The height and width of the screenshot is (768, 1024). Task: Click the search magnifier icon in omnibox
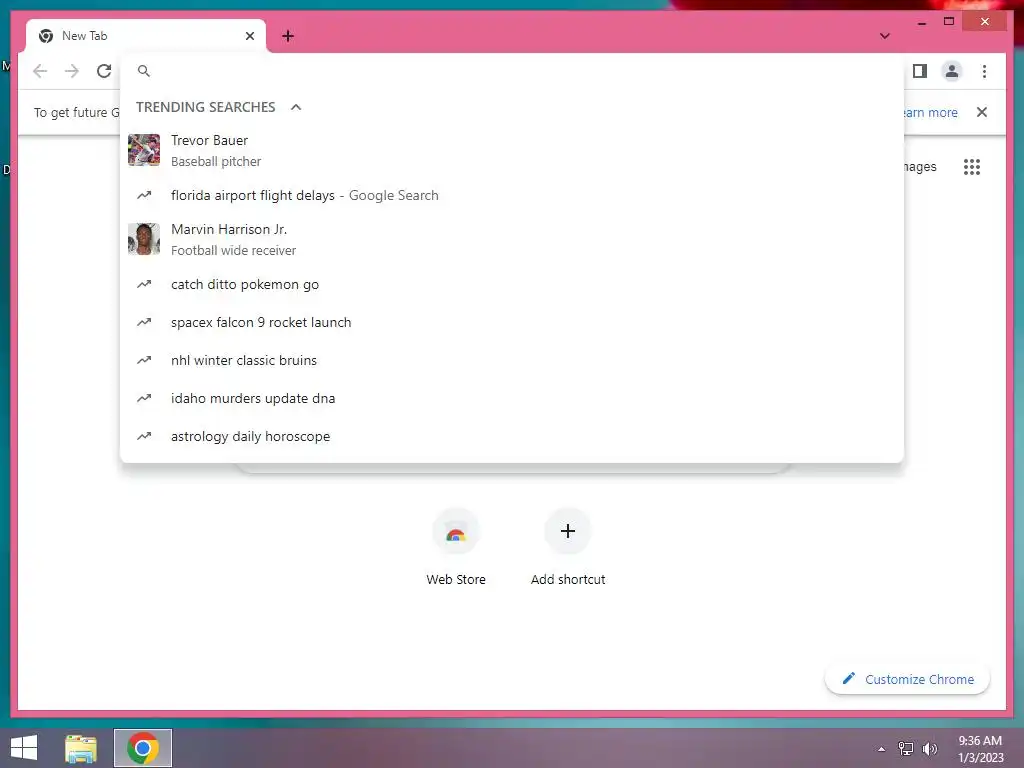[x=144, y=71]
